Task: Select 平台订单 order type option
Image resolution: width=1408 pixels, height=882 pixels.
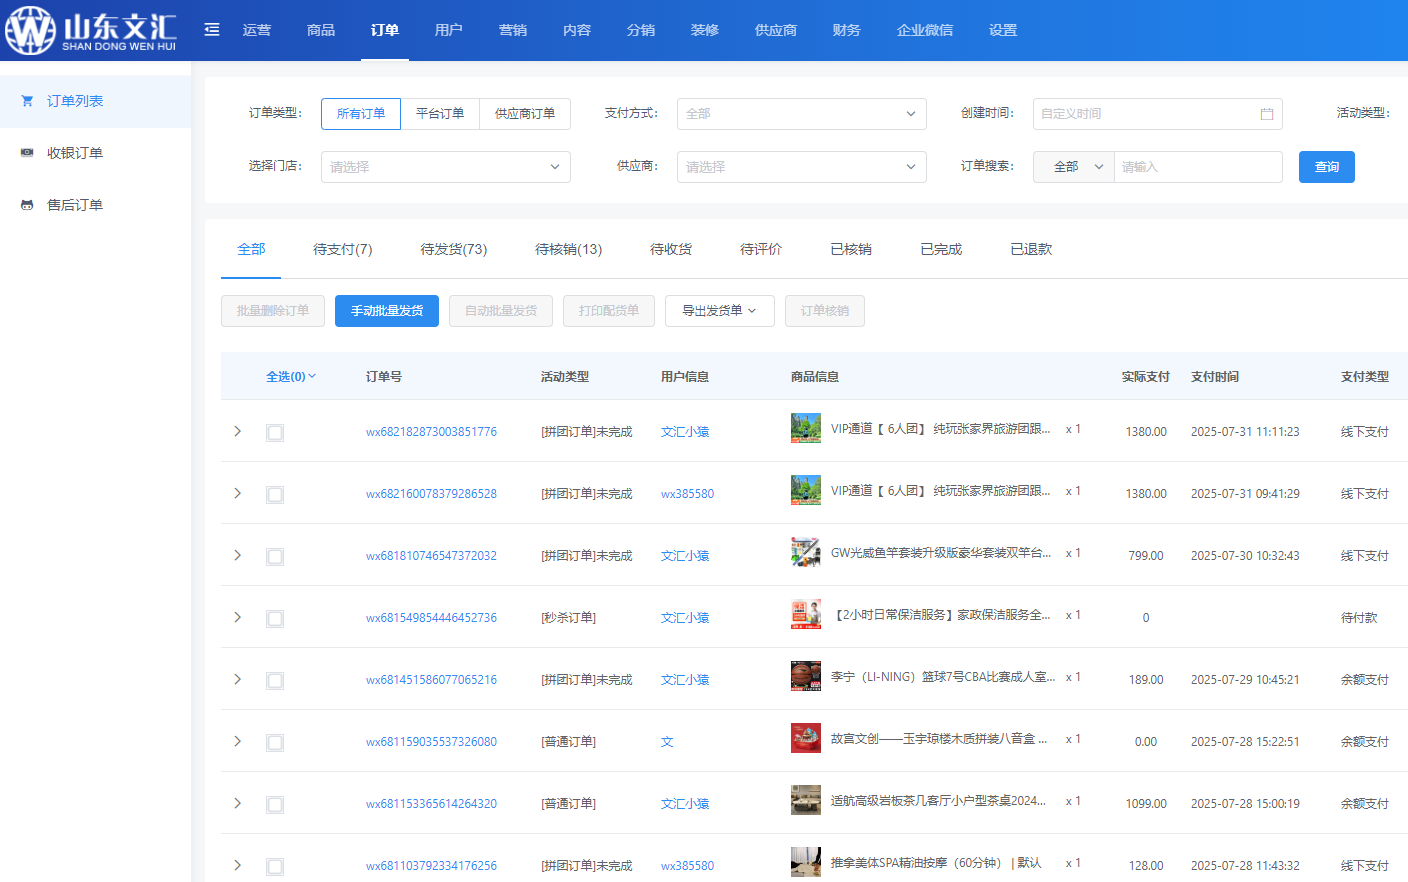Action: [440, 114]
